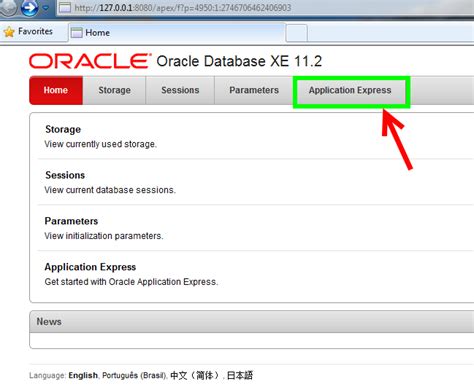This screenshot has height=392, width=474.
Task: Switch to the Sessions tab
Action: (180, 90)
